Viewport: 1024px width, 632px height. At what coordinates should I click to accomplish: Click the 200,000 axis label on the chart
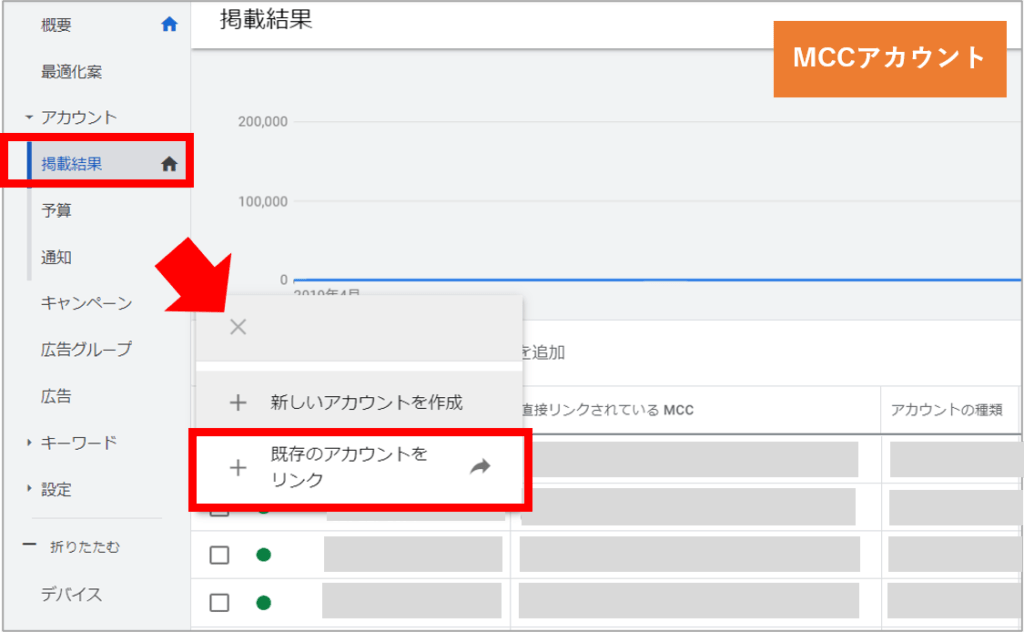pos(263,121)
